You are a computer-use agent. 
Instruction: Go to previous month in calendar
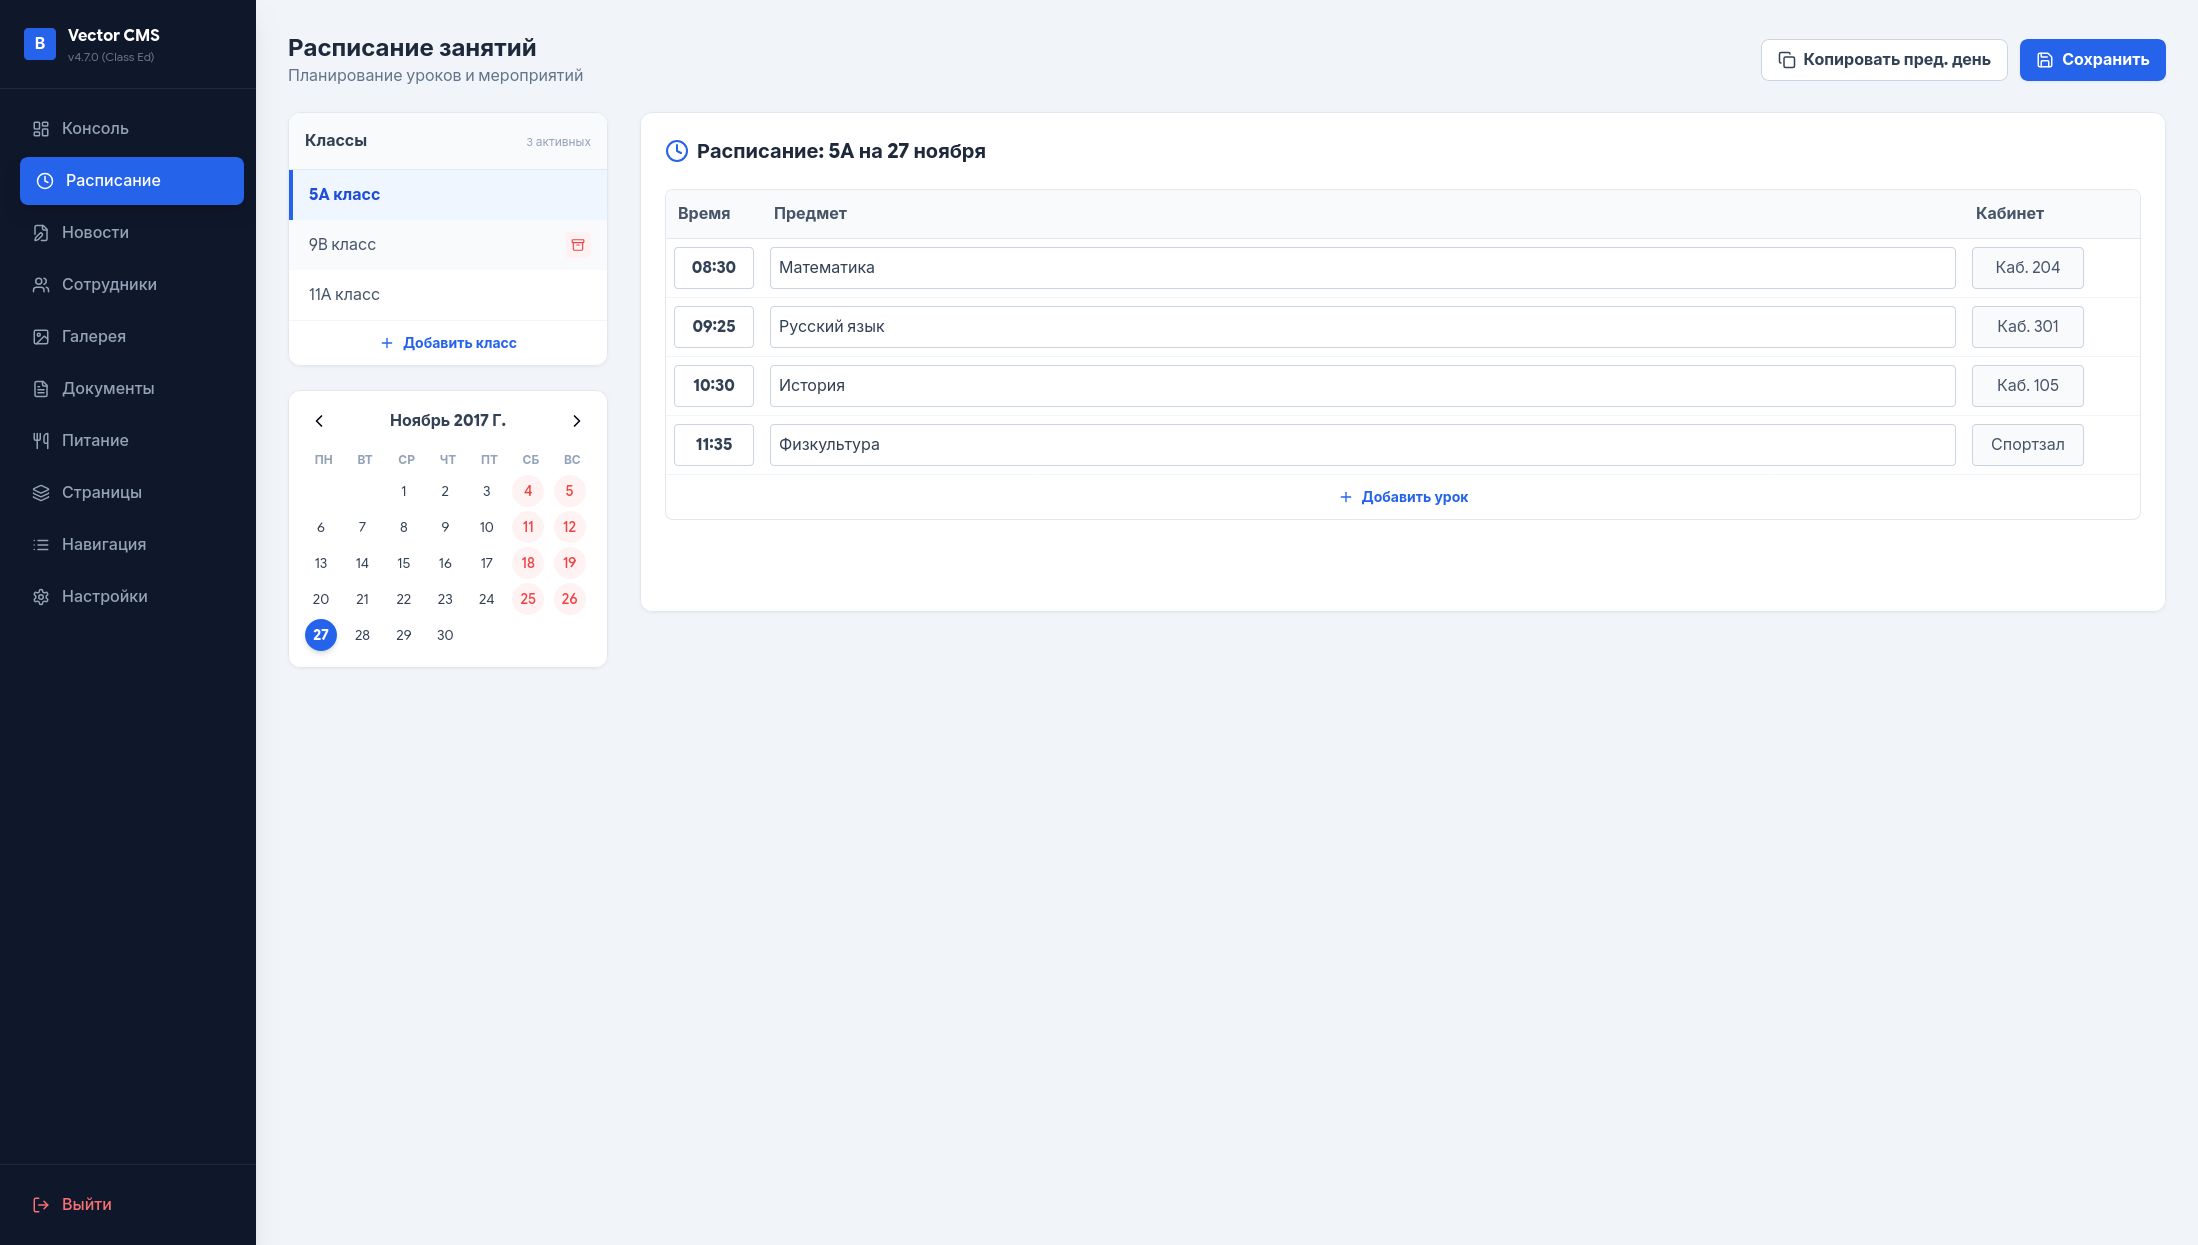tap(319, 421)
